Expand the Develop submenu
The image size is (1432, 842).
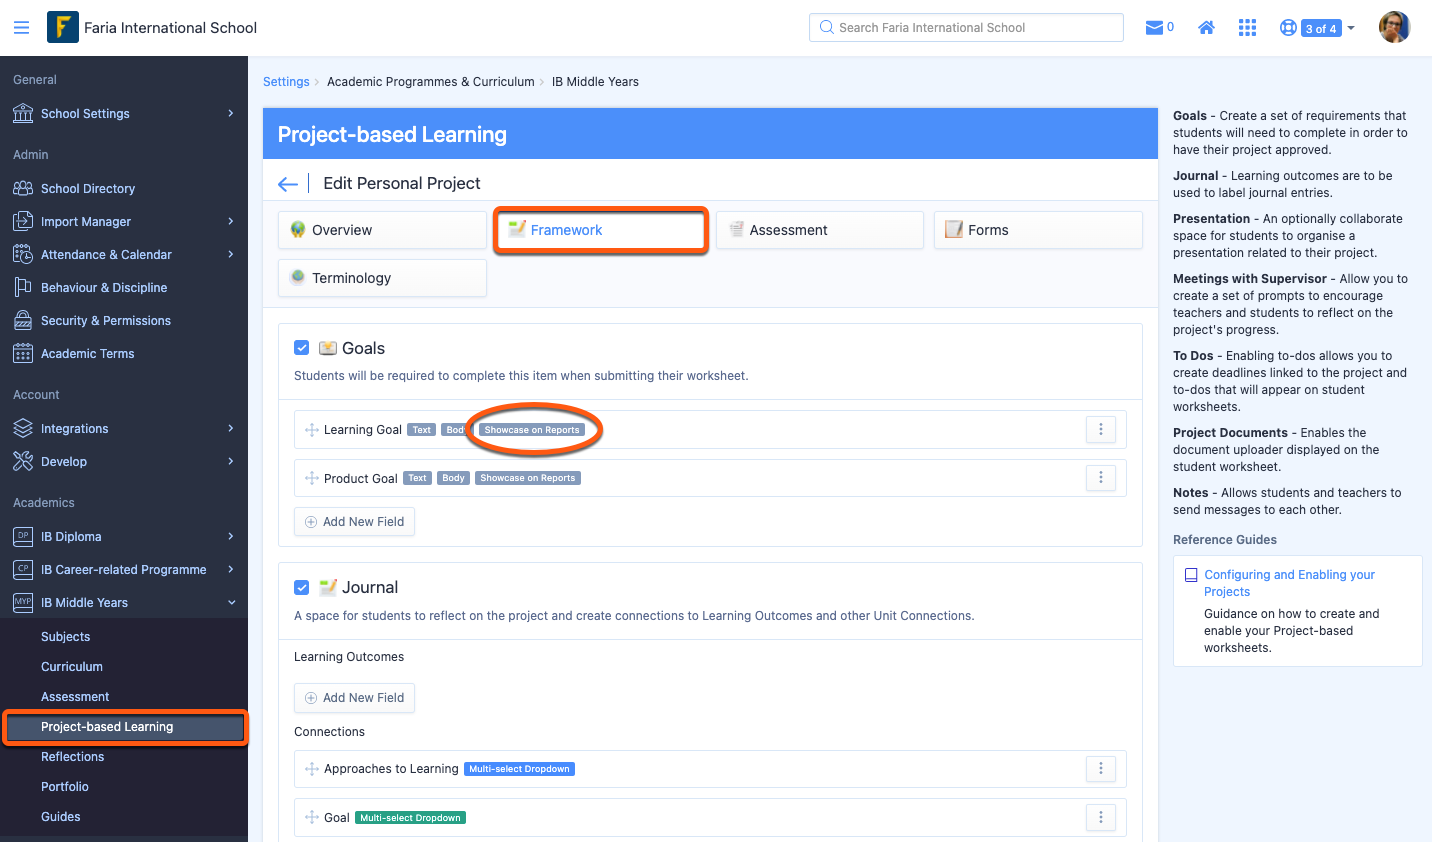[231, 461]
